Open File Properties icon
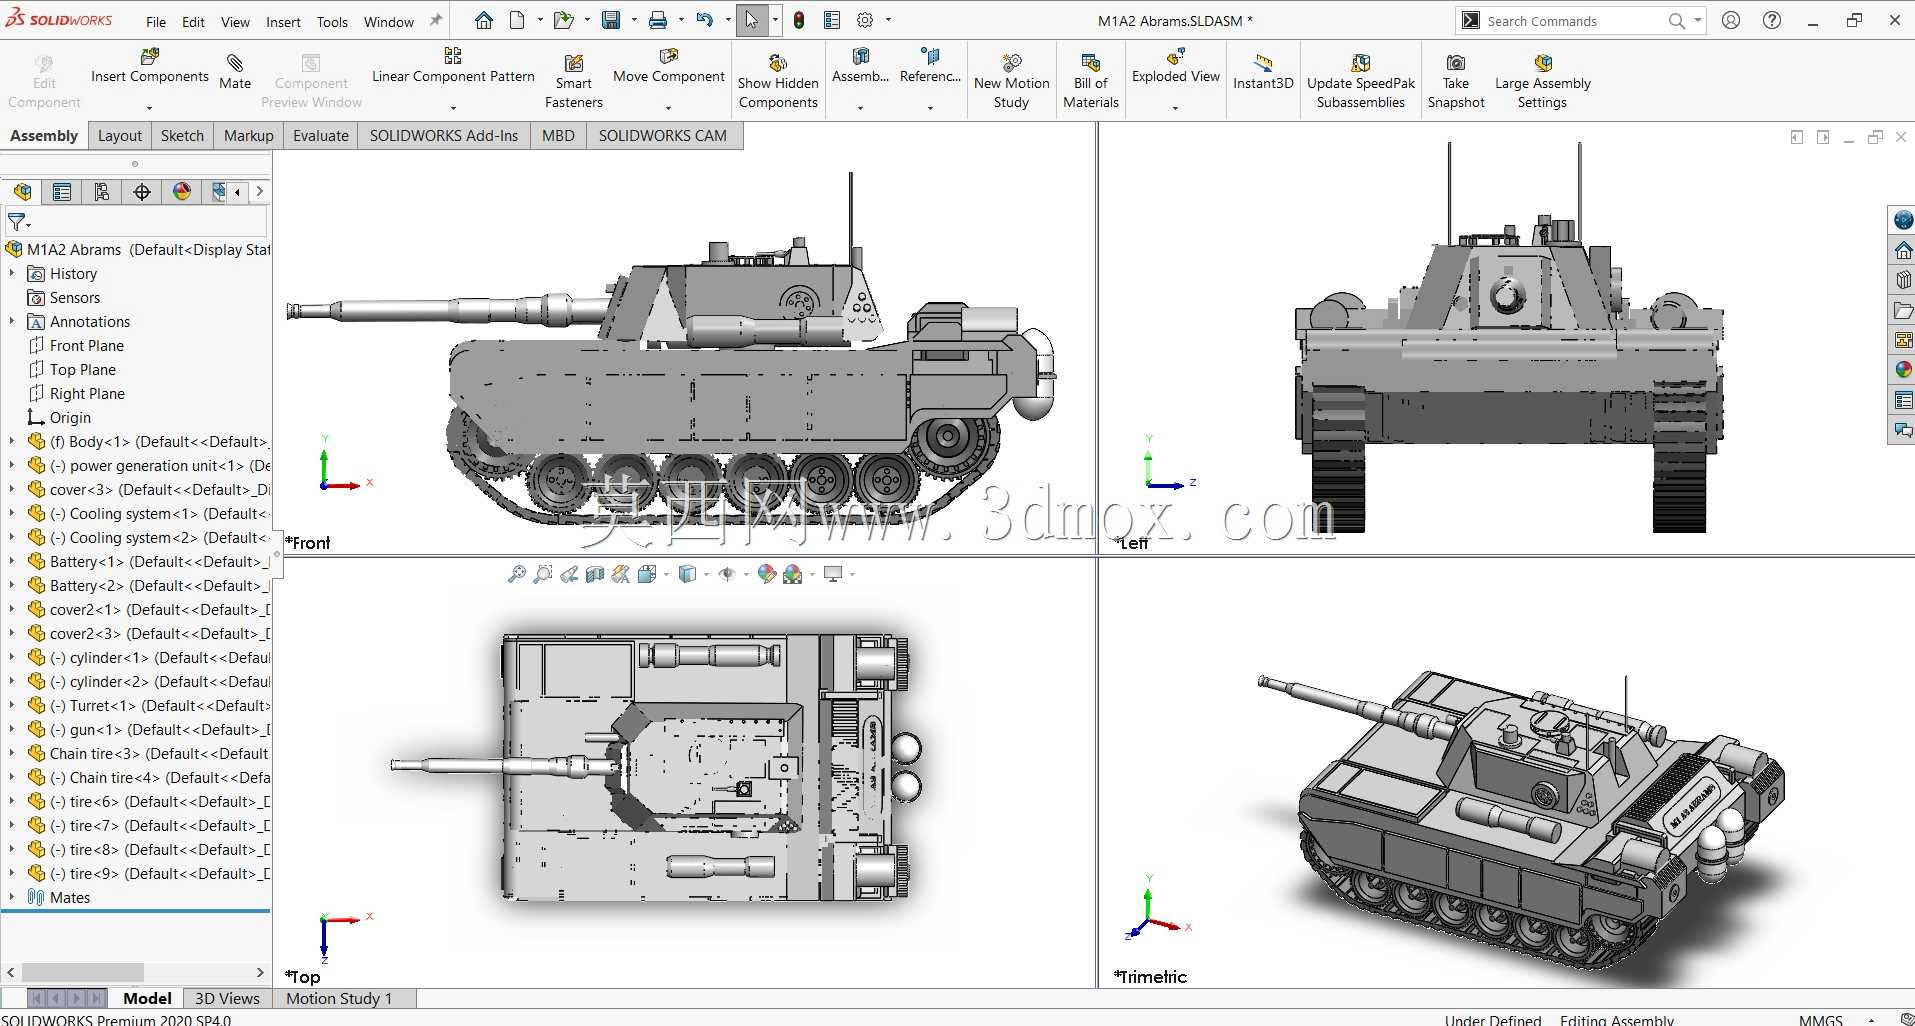The image size is (1915, 1026). coord(832,20)
